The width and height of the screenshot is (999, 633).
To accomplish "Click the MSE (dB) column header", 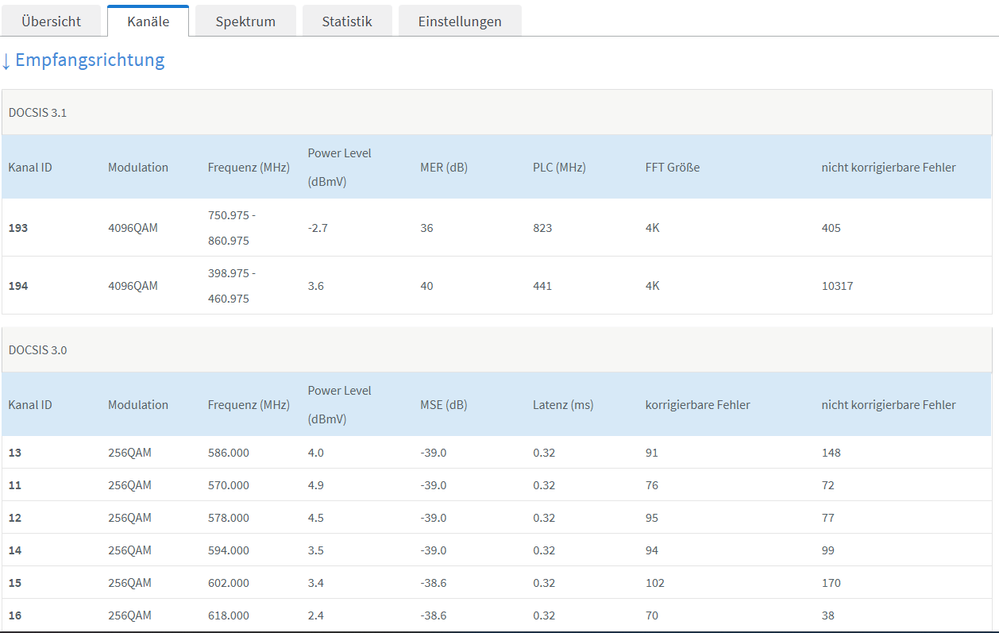I will click(443, 405).
